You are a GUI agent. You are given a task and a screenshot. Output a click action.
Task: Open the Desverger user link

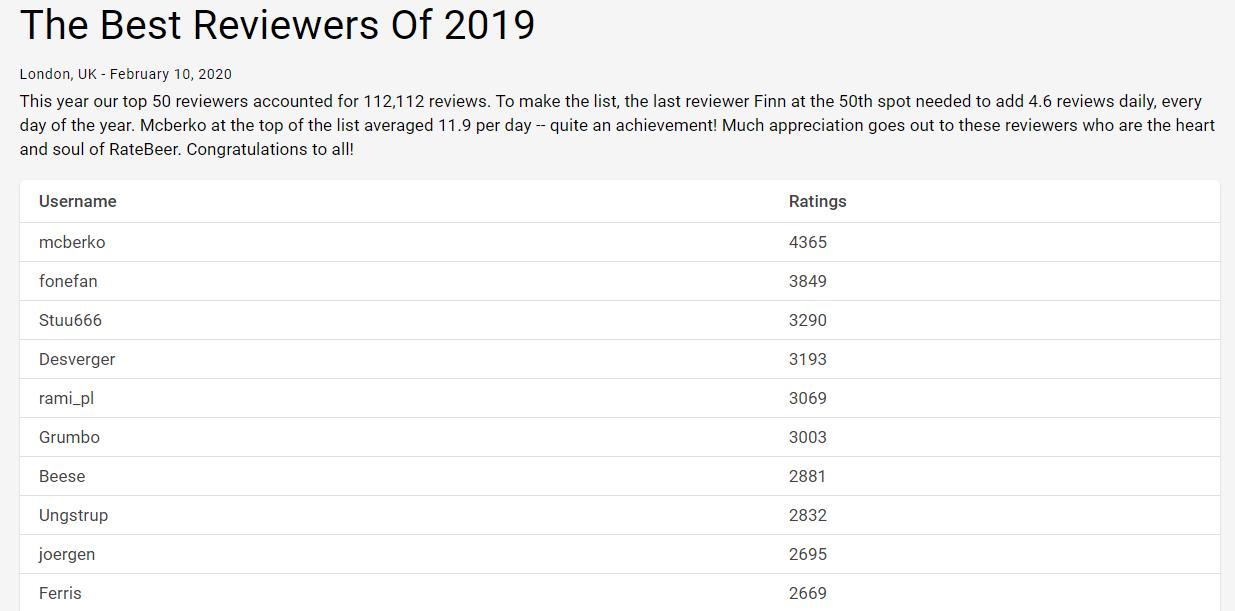pyautogui.click(x=77, y=359)
